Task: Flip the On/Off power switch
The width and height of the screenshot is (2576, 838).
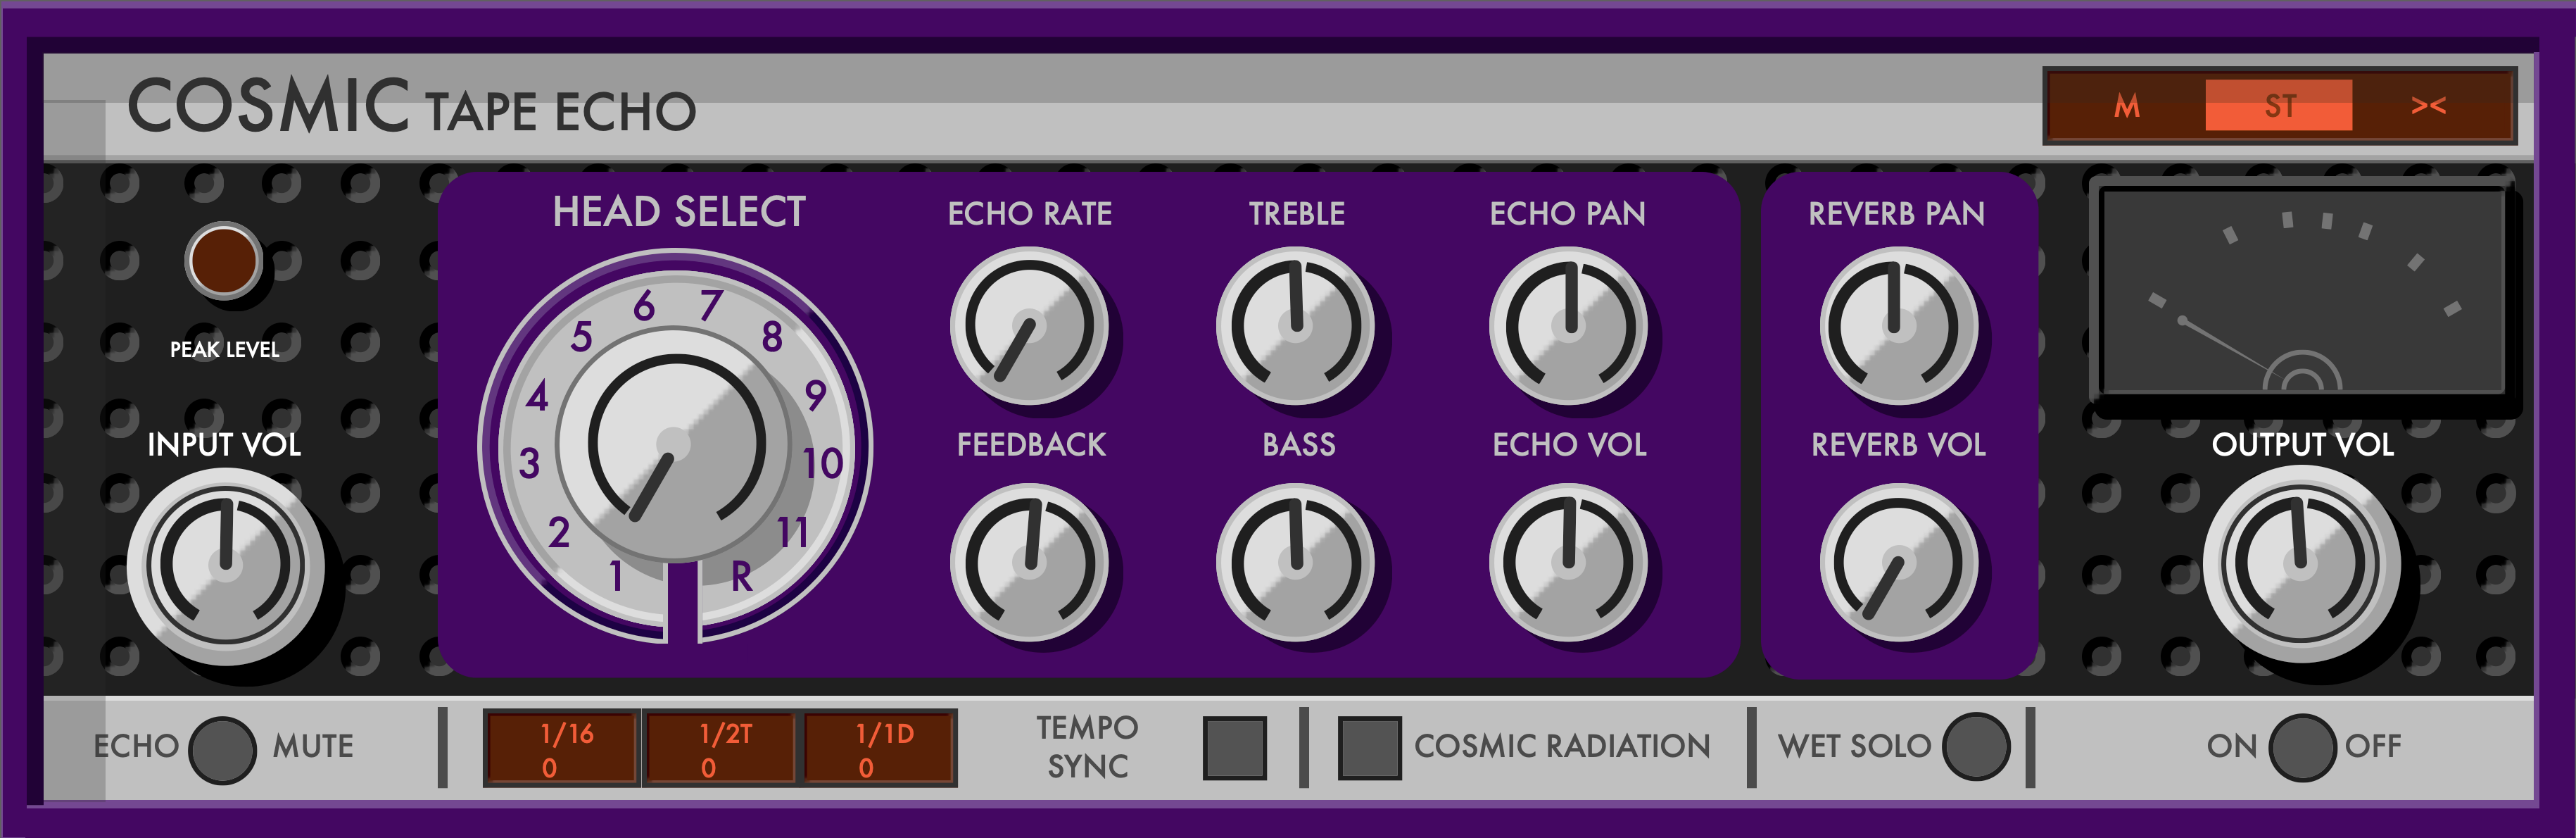Action: point(2302,747)
